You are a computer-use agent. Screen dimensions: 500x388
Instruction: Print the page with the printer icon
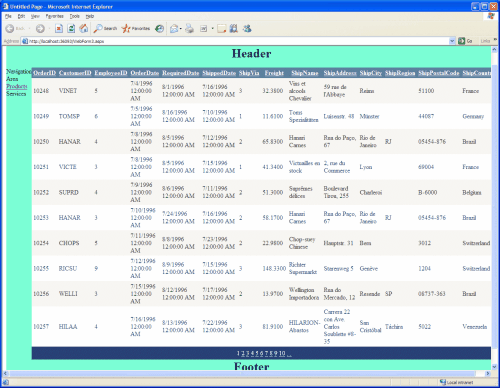[189, 29]
